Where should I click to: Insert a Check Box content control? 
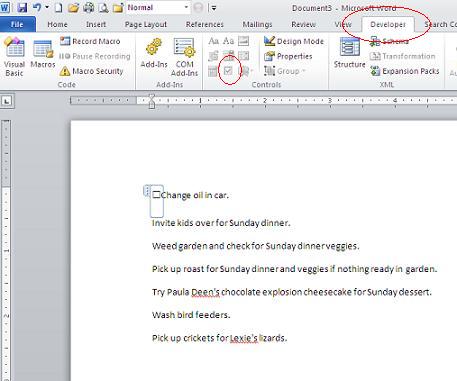tap(228, 71)
